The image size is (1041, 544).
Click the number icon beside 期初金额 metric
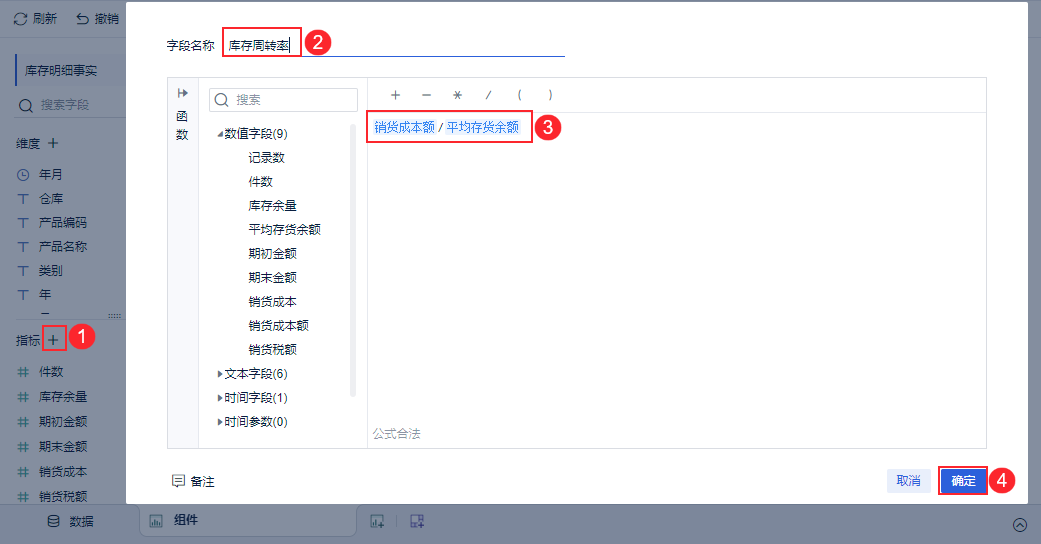click(x=23, y=422)
